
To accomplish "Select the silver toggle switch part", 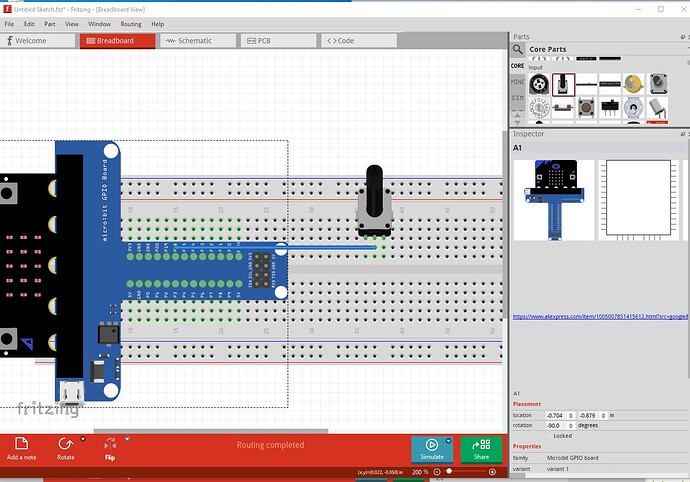I will [x=634, y=107].
